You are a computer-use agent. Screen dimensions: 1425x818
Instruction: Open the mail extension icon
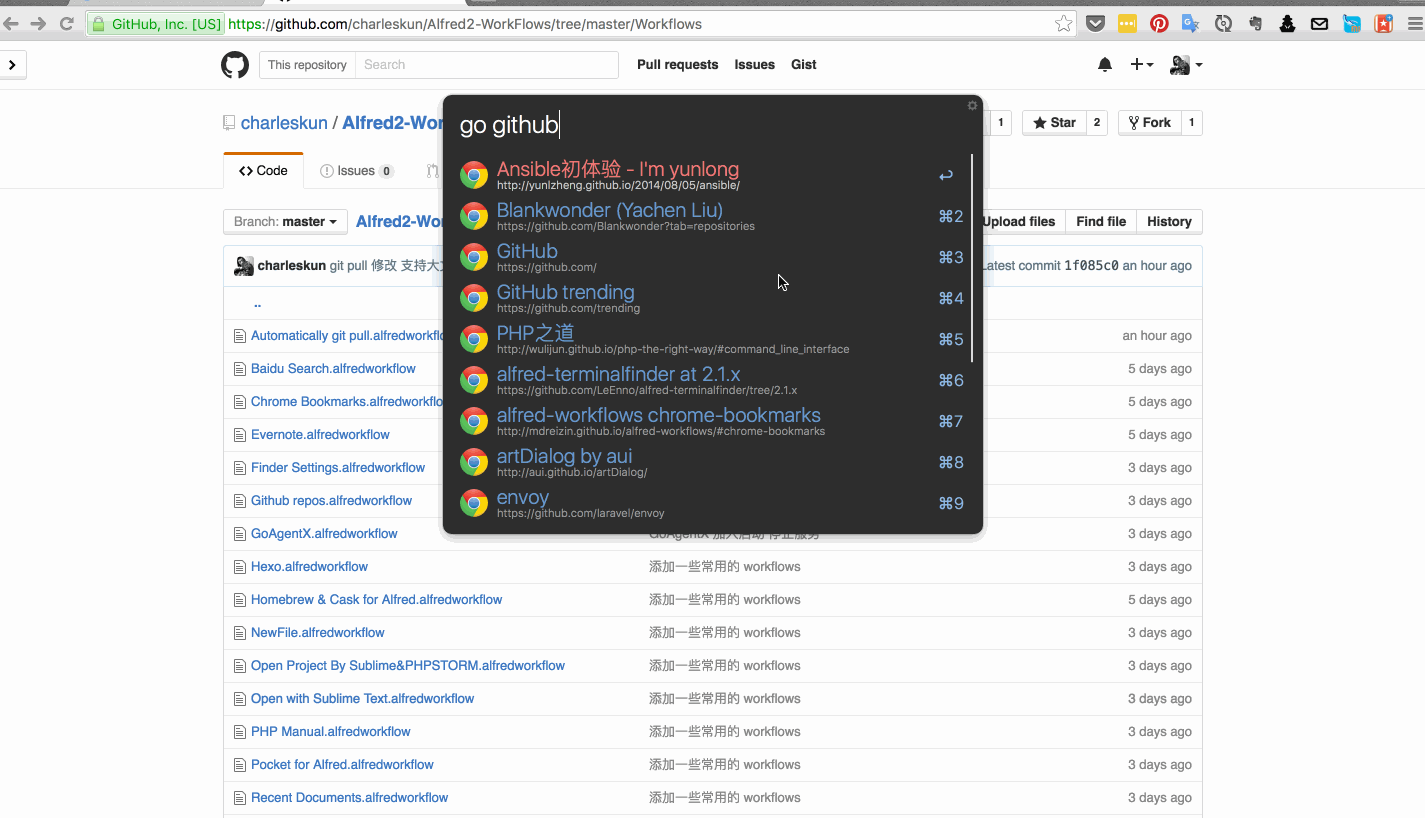click(1320, 23)
